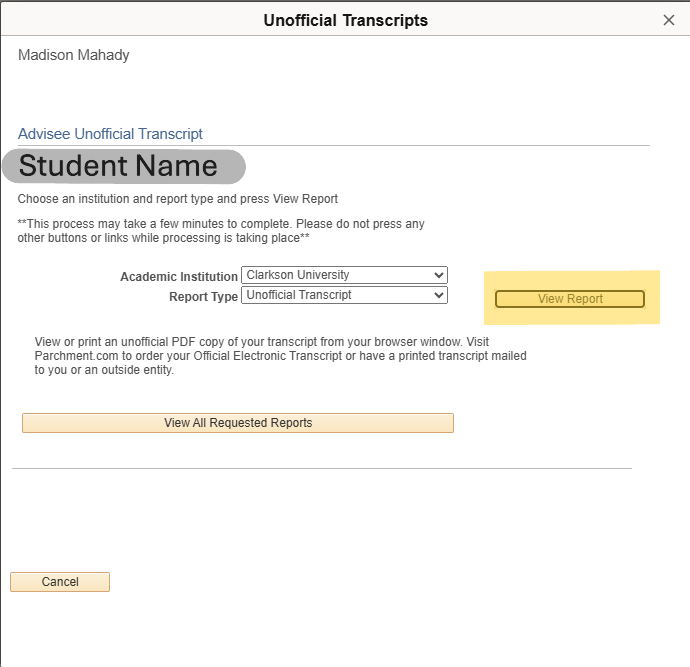Click the Advisee Unofficial Transcript heading
The height and width of the screenshot is (667, 690).
110,133
